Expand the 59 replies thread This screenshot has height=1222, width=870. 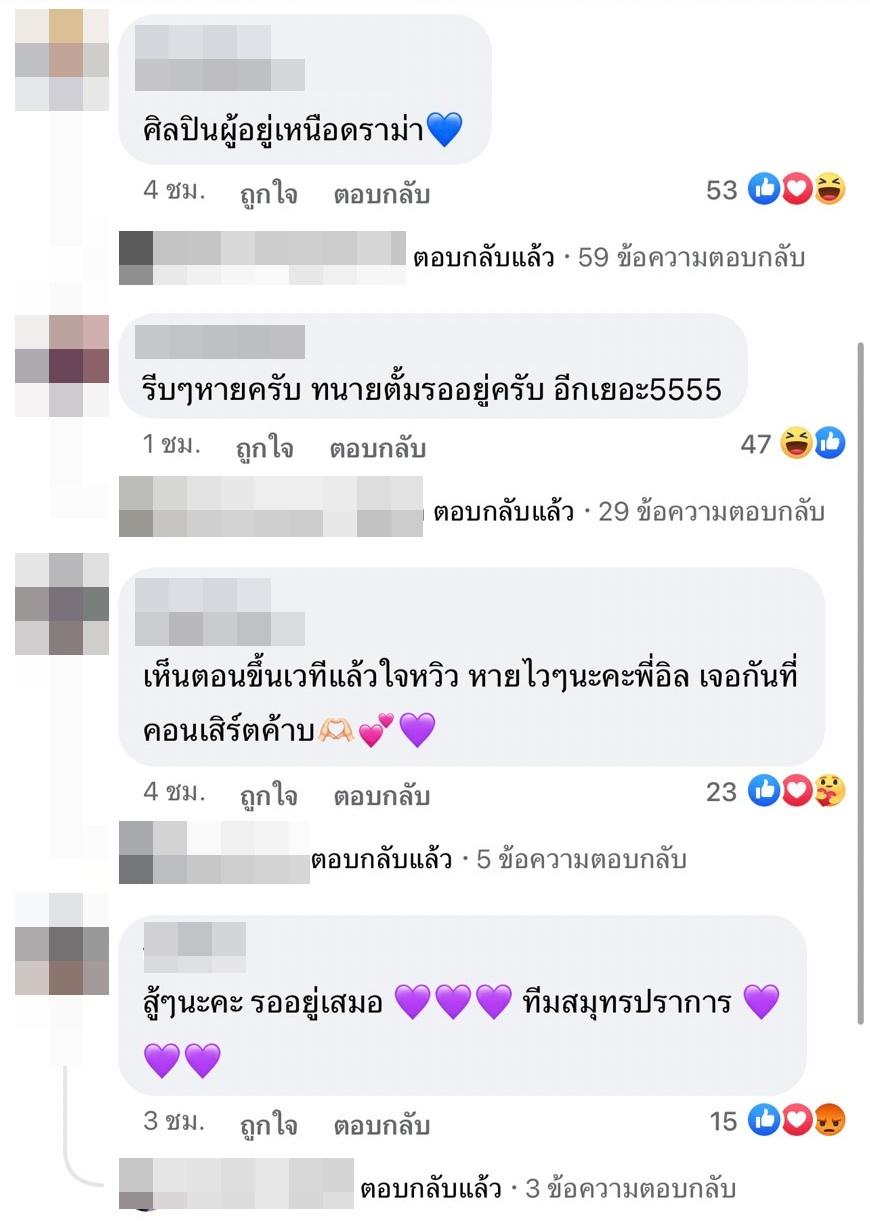click(609, 258)
